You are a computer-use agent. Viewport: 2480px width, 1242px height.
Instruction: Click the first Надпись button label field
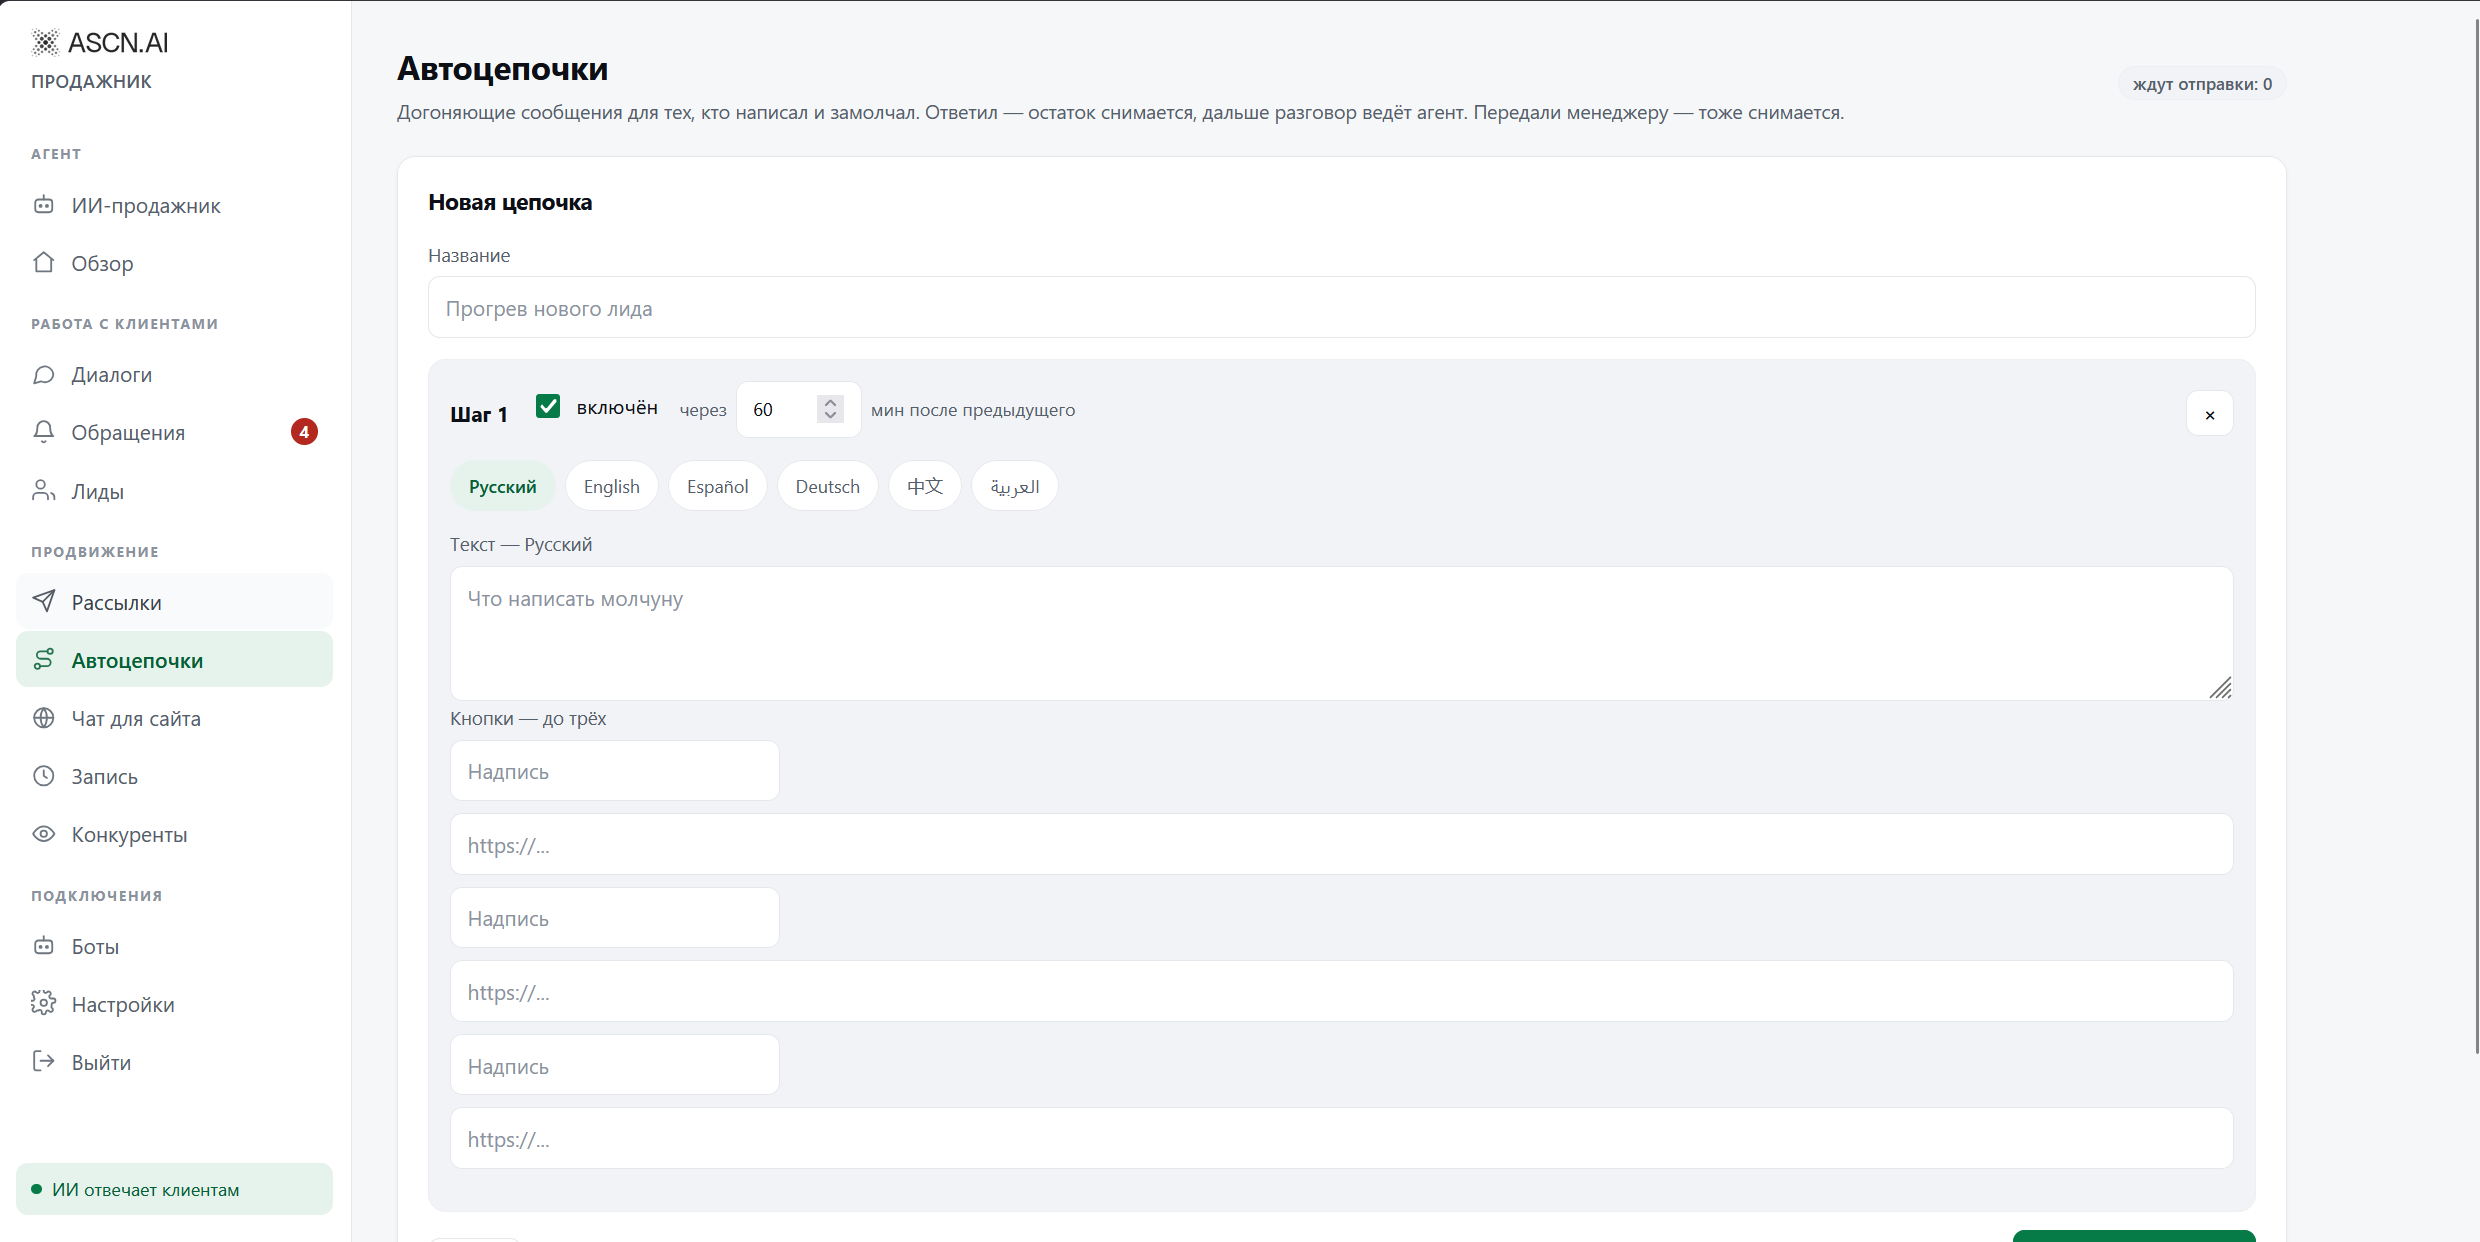coord(615,771)
